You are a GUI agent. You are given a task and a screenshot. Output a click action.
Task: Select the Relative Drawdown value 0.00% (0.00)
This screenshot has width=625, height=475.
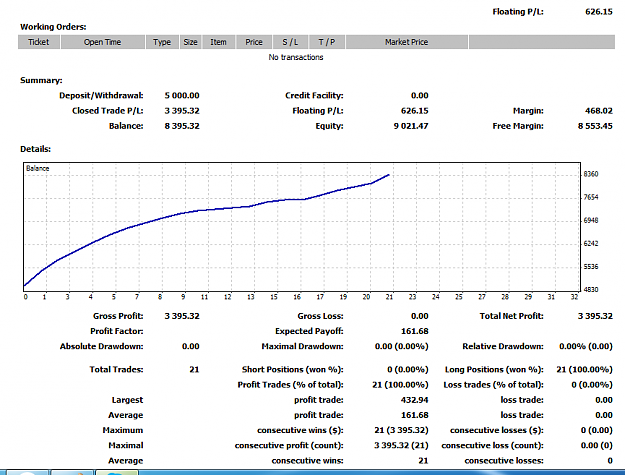[586, 346]
